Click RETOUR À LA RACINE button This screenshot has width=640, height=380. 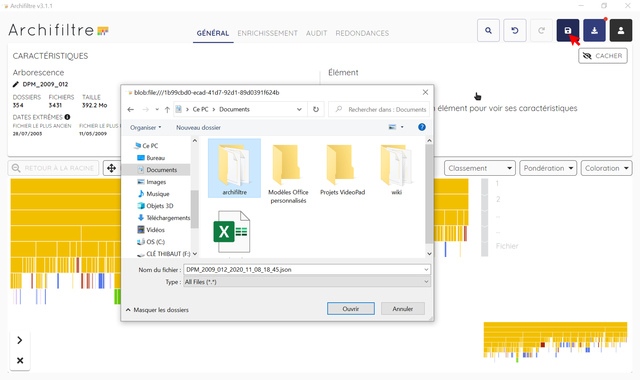point(53,168)
